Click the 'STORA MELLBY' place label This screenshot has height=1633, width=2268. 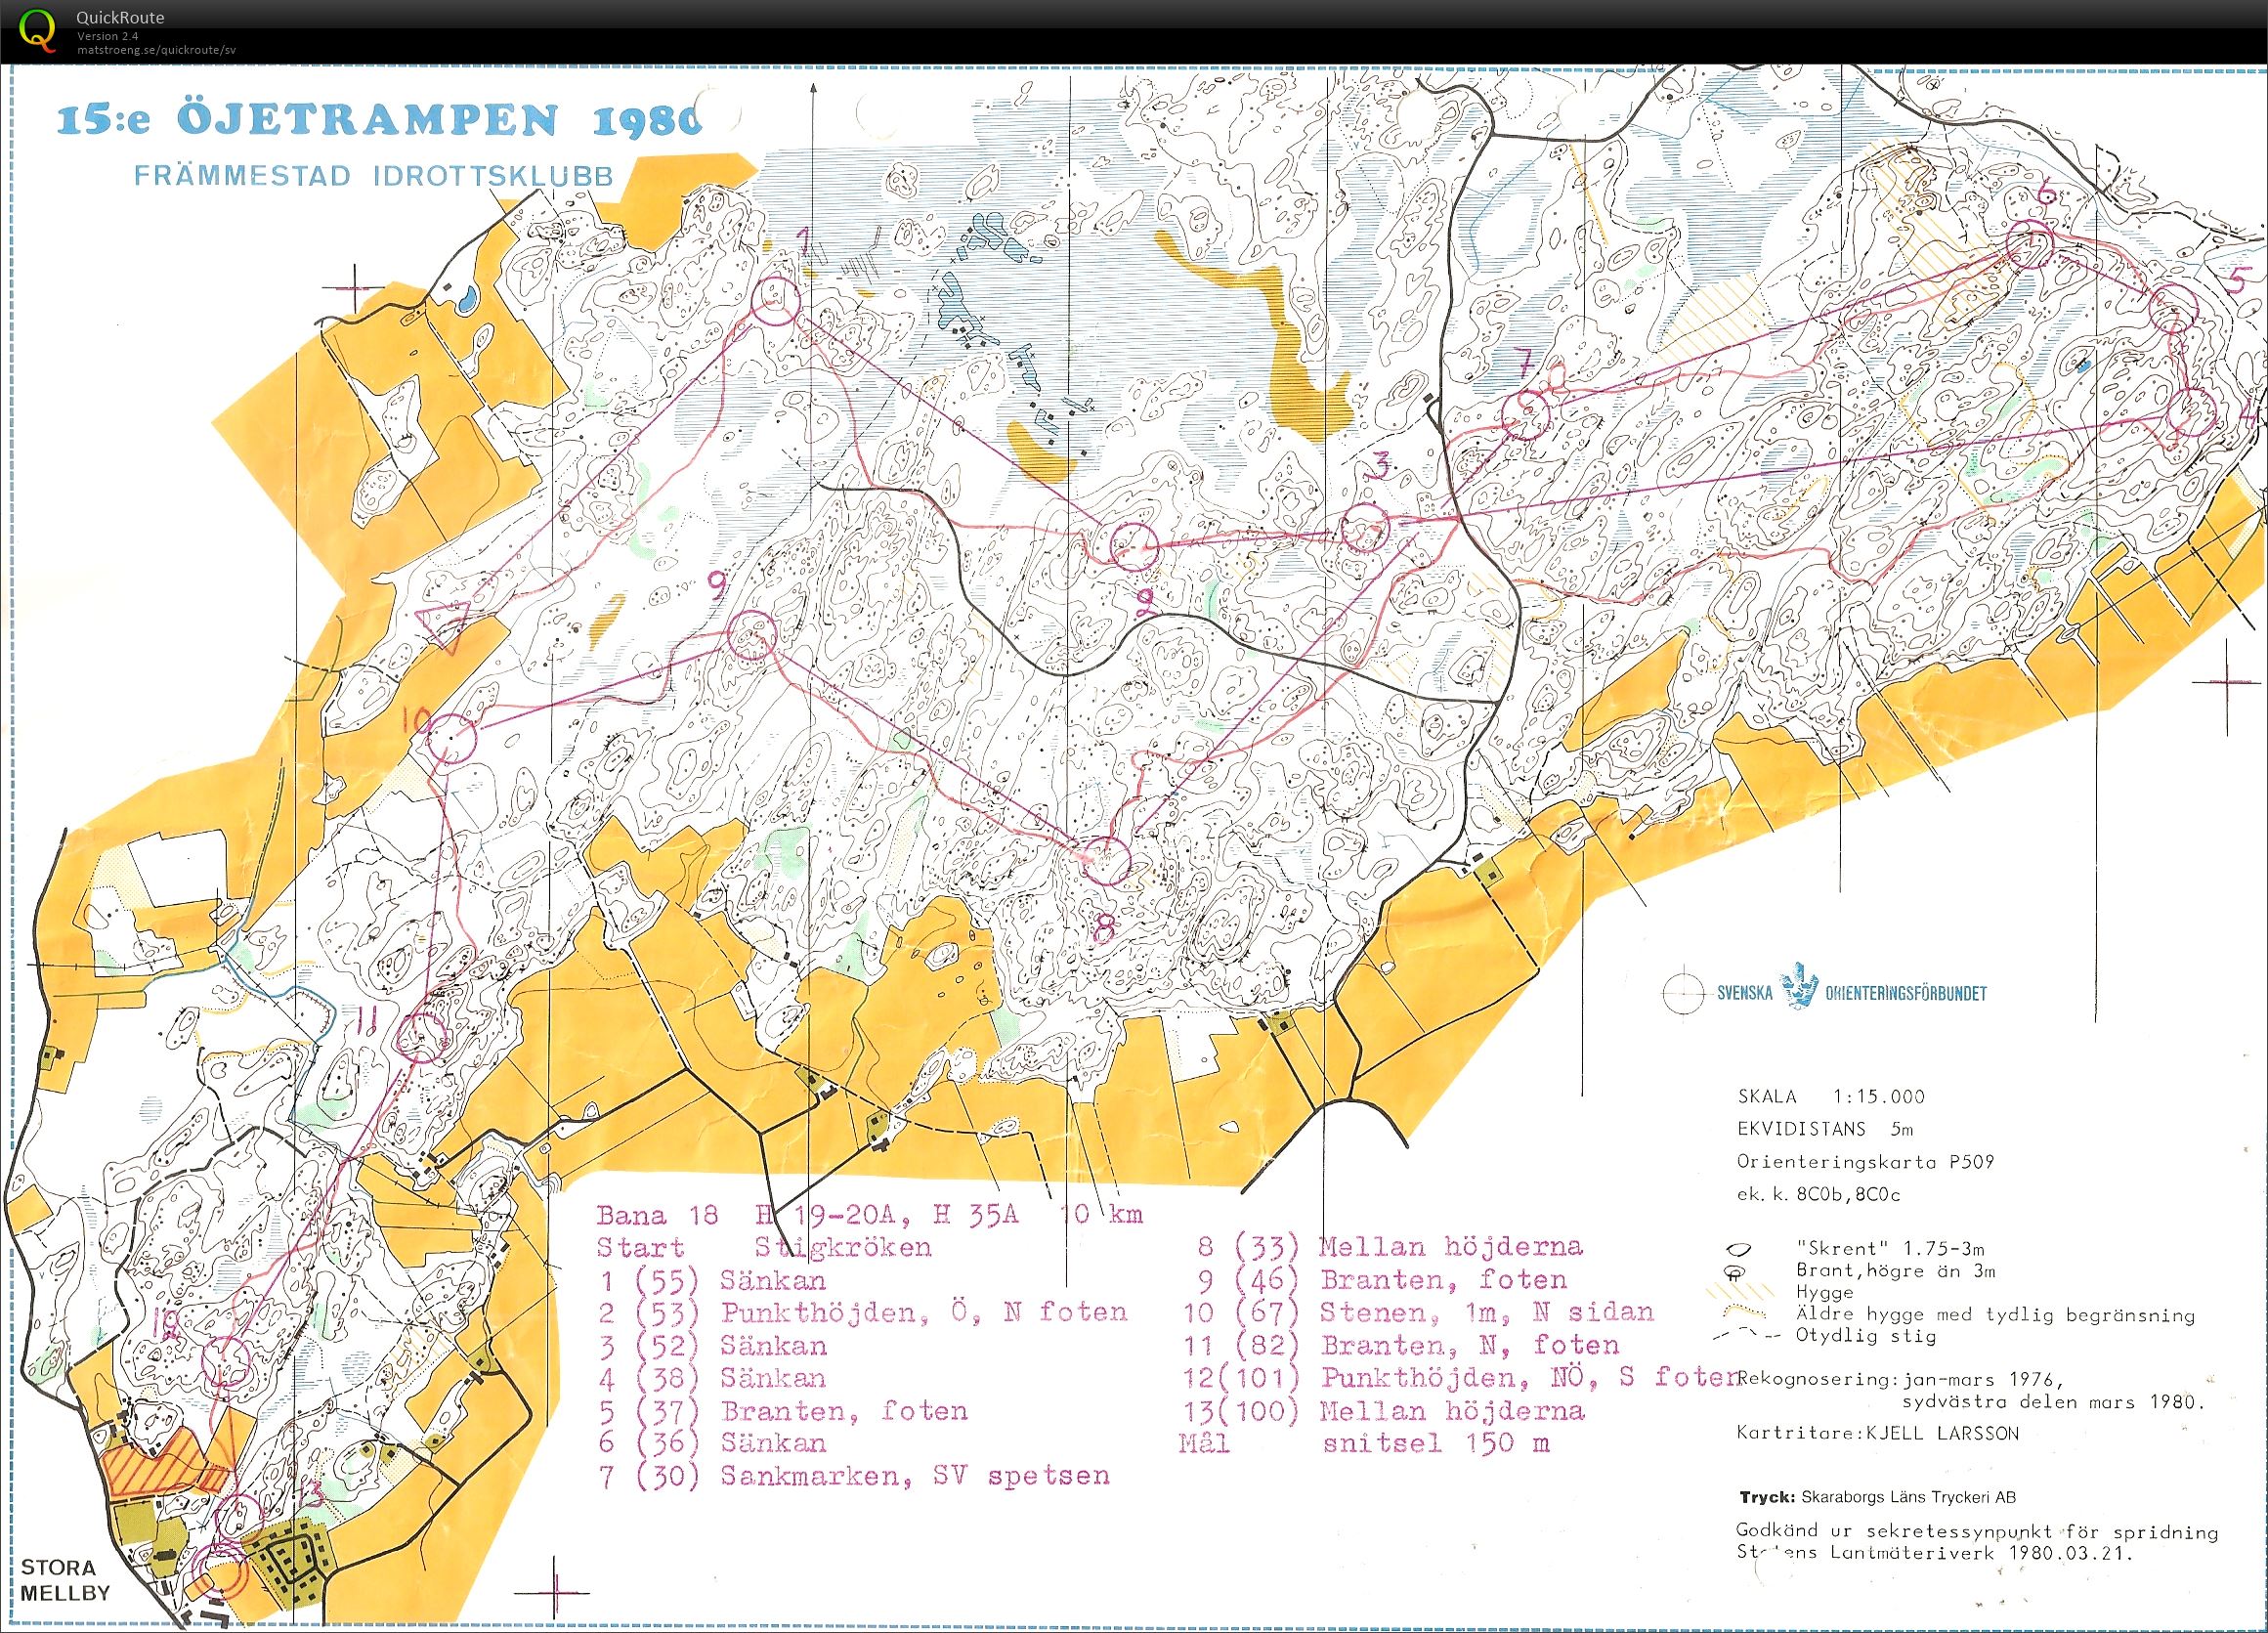point(65,1580)
